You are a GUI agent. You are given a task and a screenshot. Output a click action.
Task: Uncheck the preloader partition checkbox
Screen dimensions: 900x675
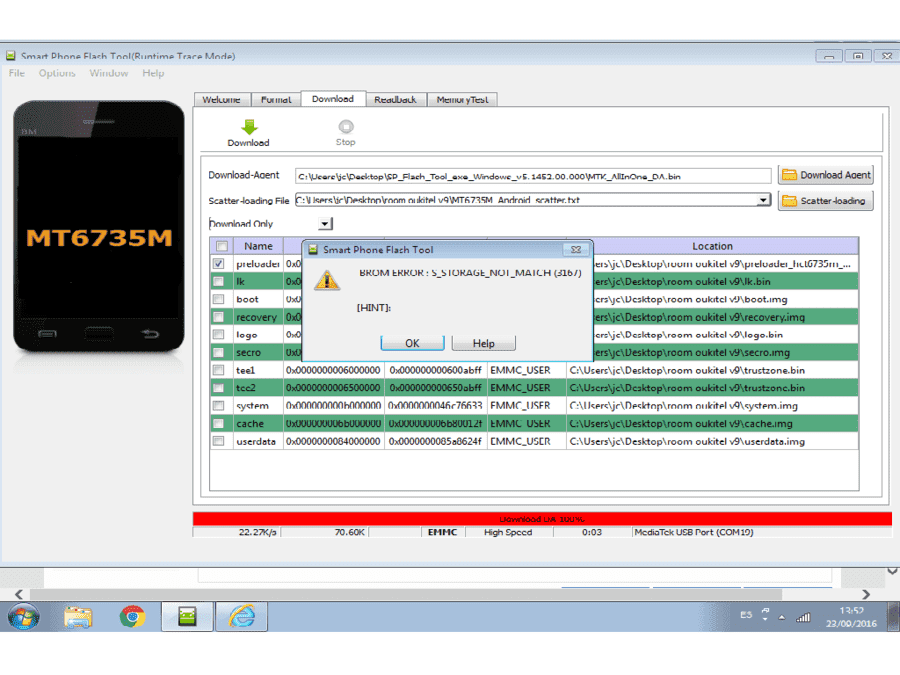coord(219,263)
